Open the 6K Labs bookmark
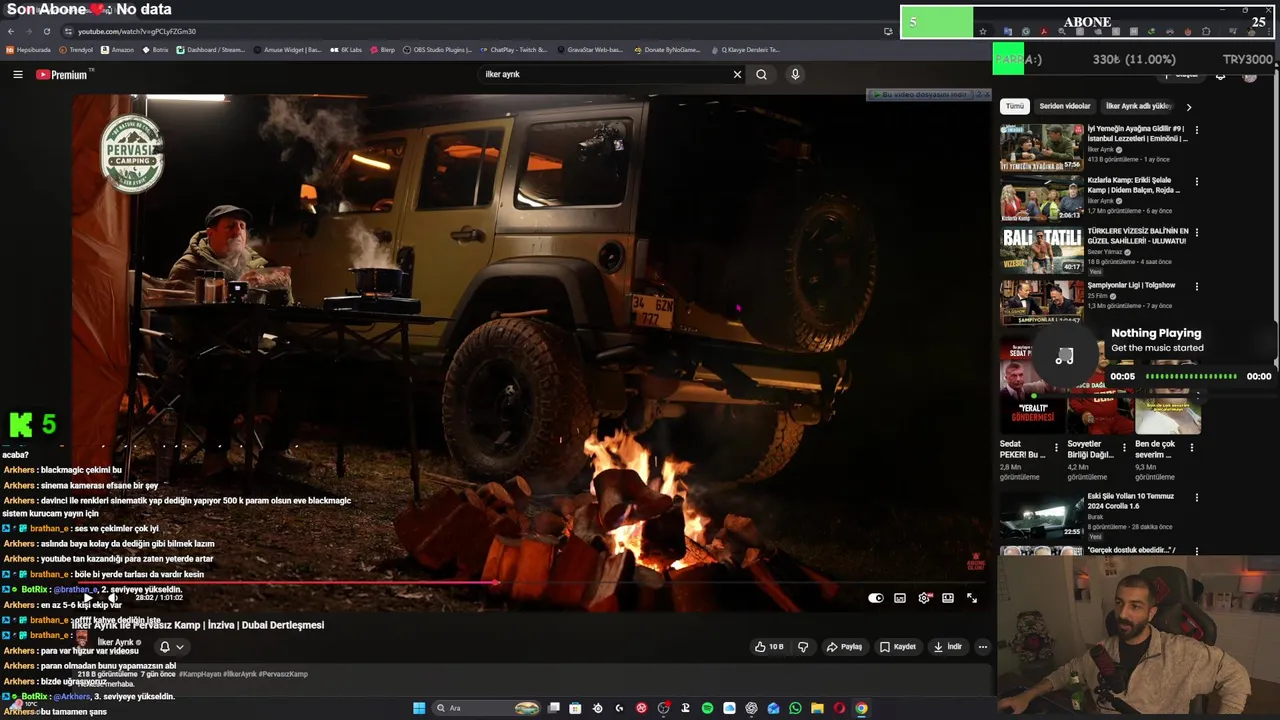Image resolution: width=1280 pixels, height=720 pixels. [346, 49]
